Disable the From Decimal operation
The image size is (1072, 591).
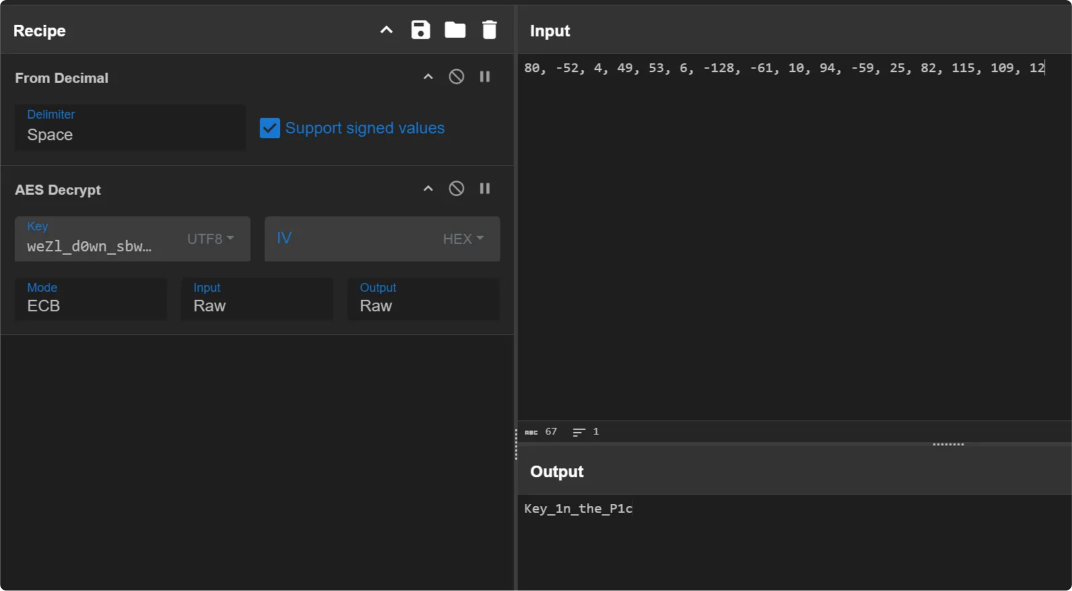(456, 77)
